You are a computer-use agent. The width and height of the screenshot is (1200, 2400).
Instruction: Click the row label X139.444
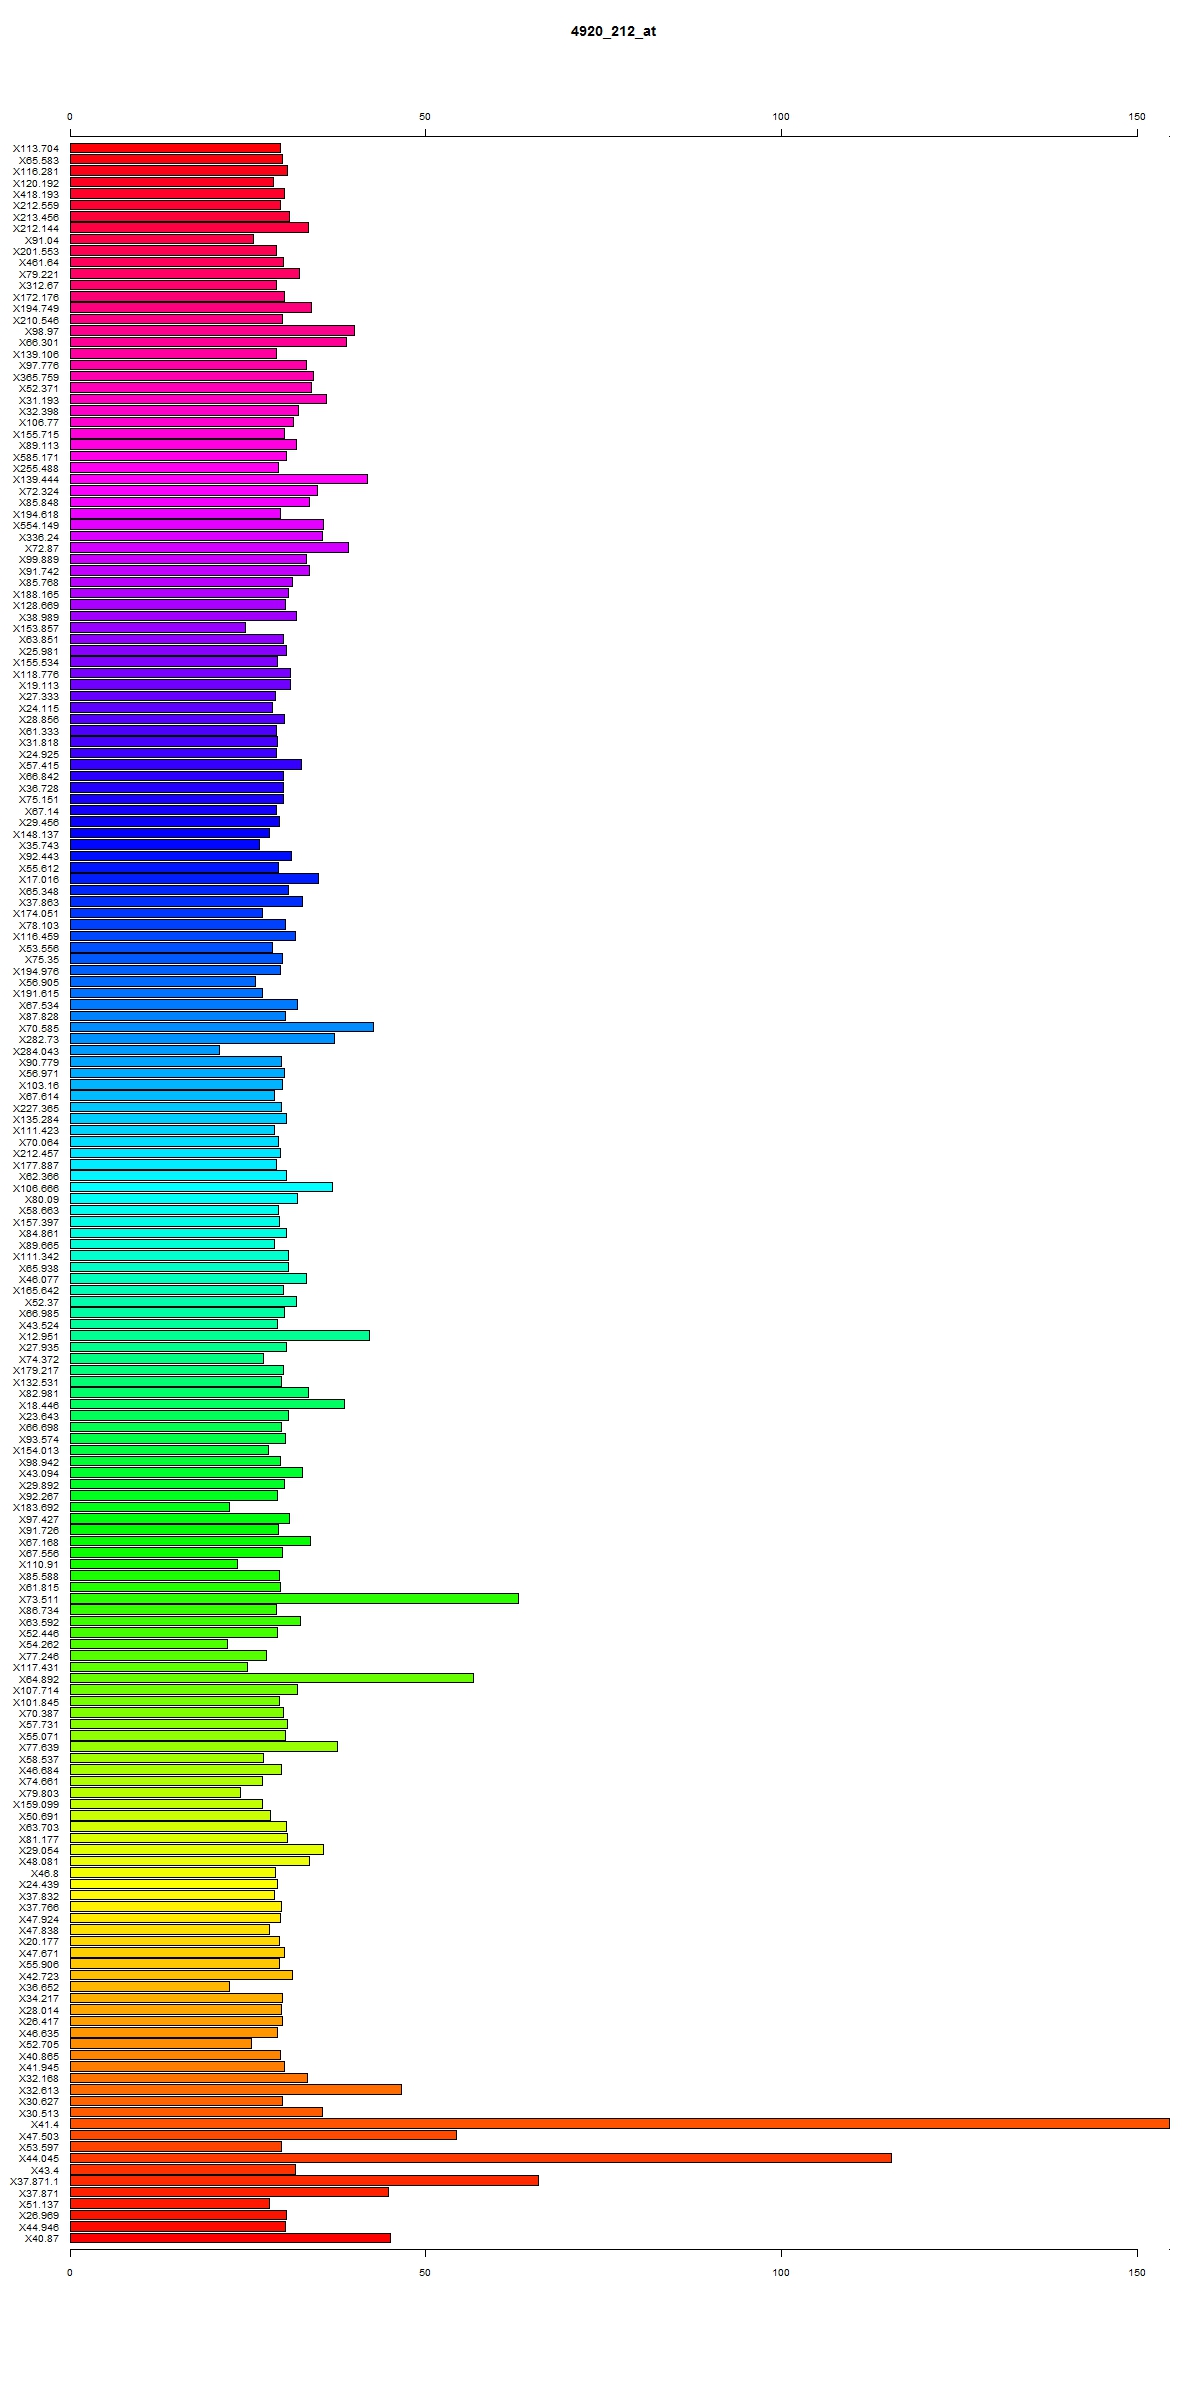tap(36, 480)
